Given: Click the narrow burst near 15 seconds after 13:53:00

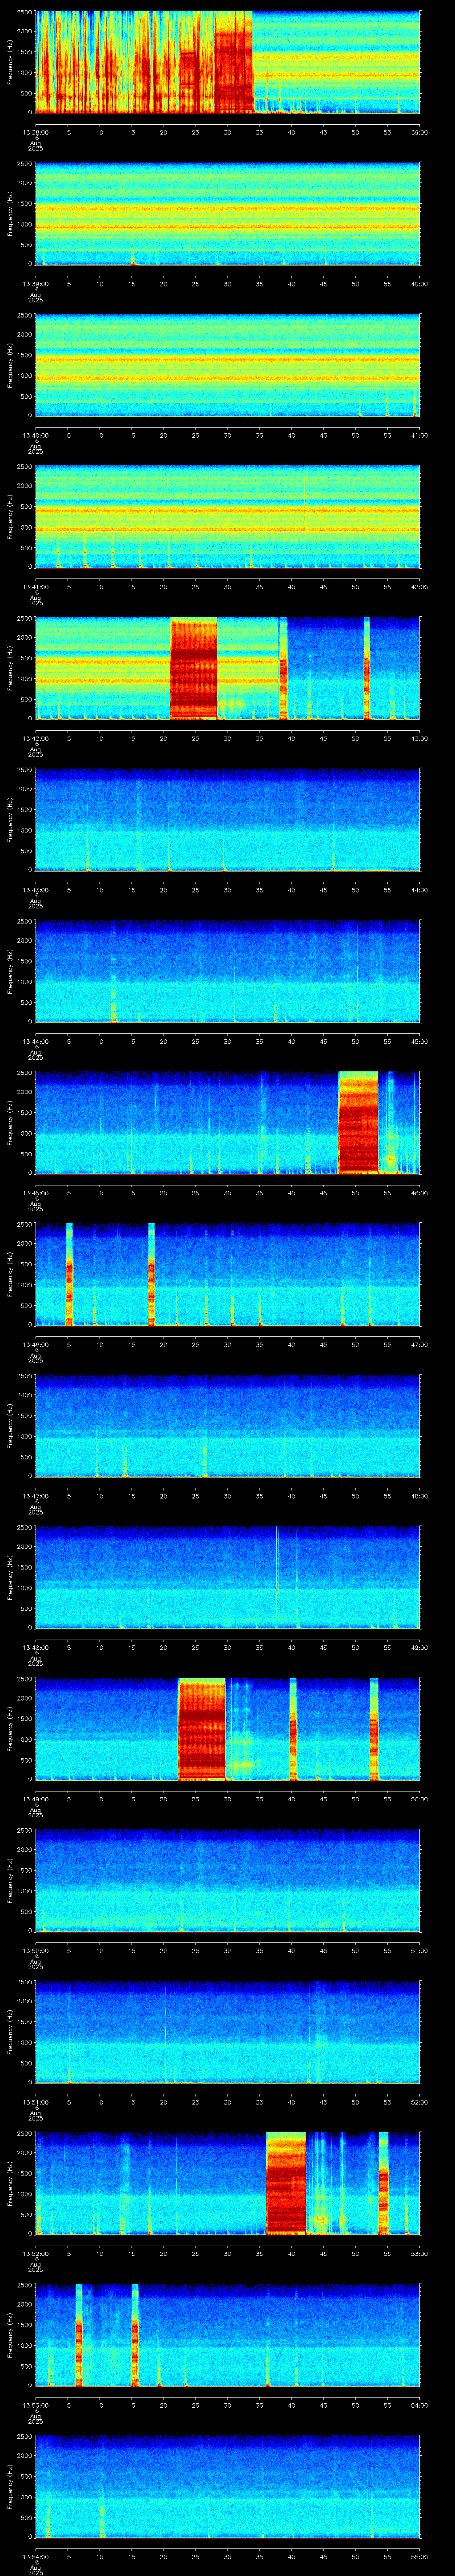Looking at the screenshot, I should pyautogui.click(x=135, y=2335).
